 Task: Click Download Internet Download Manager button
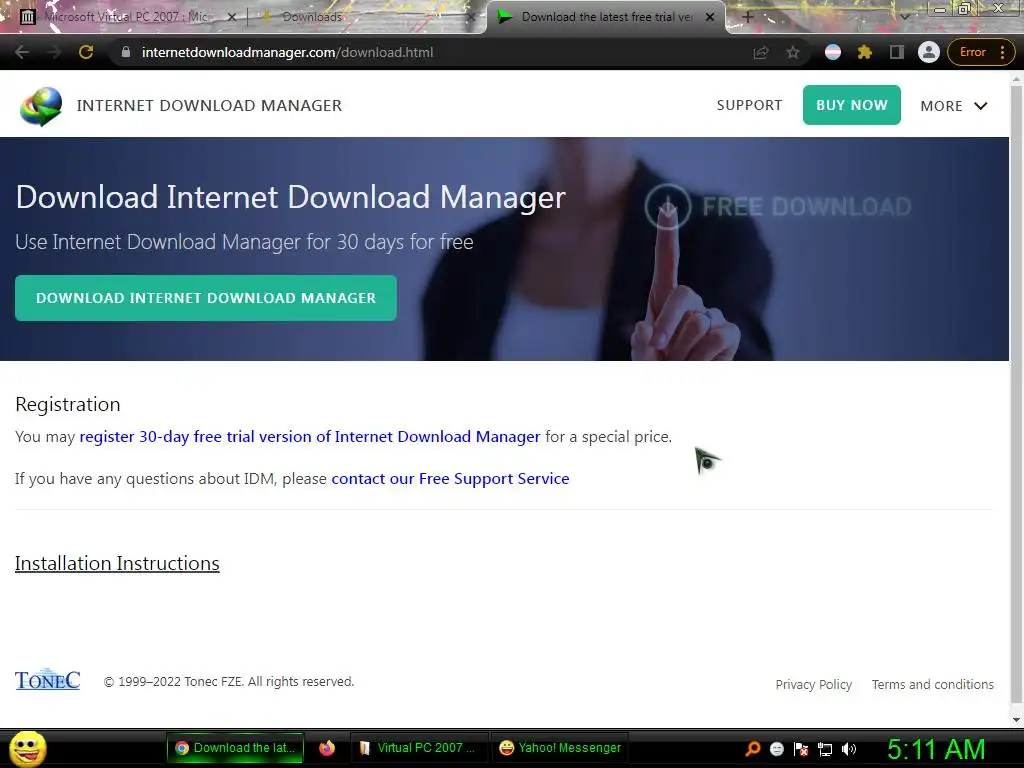pyautogui.click(x=206, y=298)
